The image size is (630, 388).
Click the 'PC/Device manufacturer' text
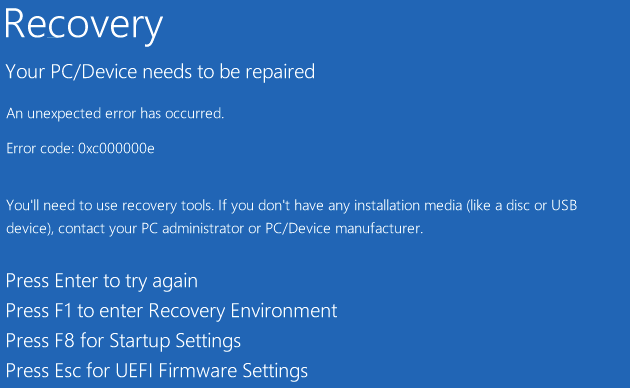point(344,229)
